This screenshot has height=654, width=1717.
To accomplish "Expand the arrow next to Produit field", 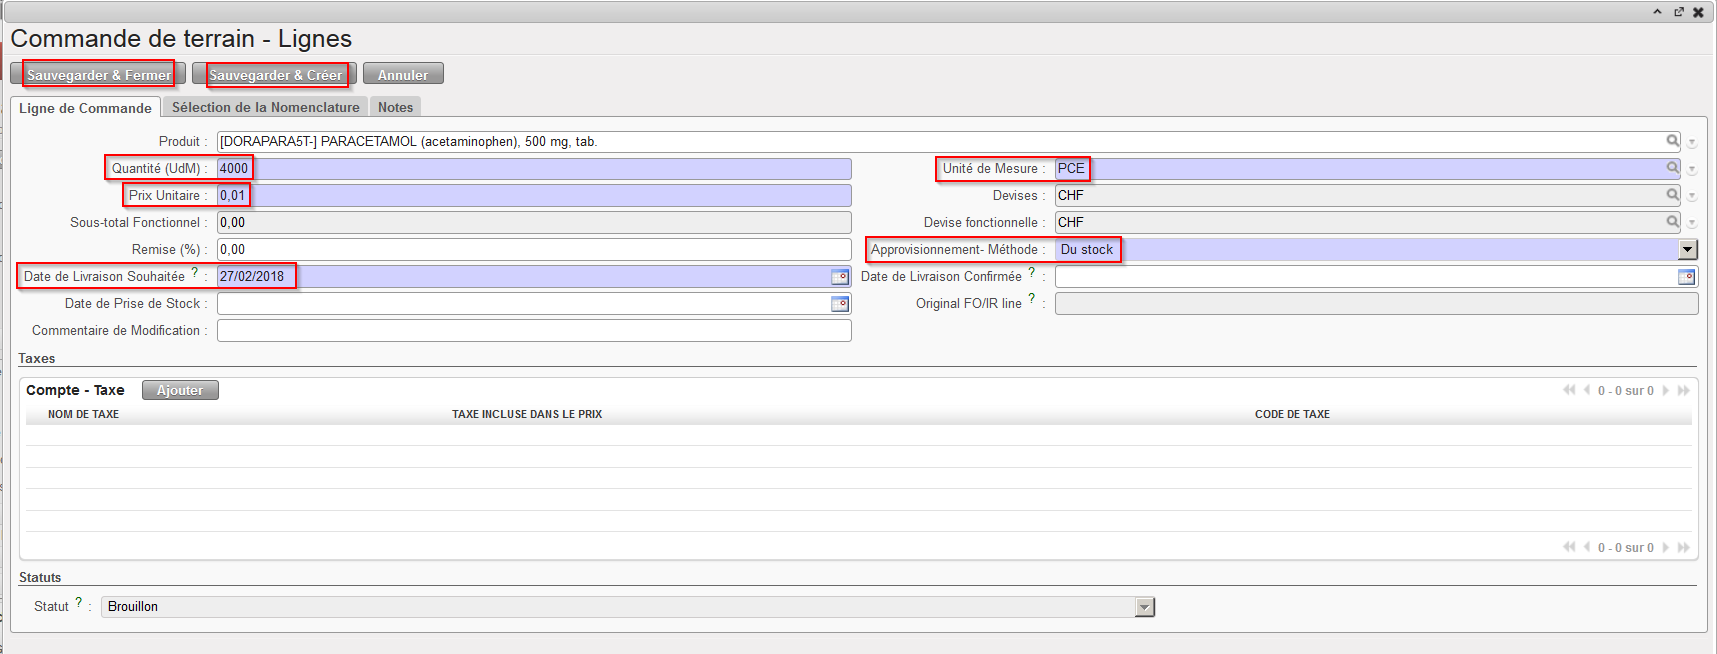I will 1692,143.
